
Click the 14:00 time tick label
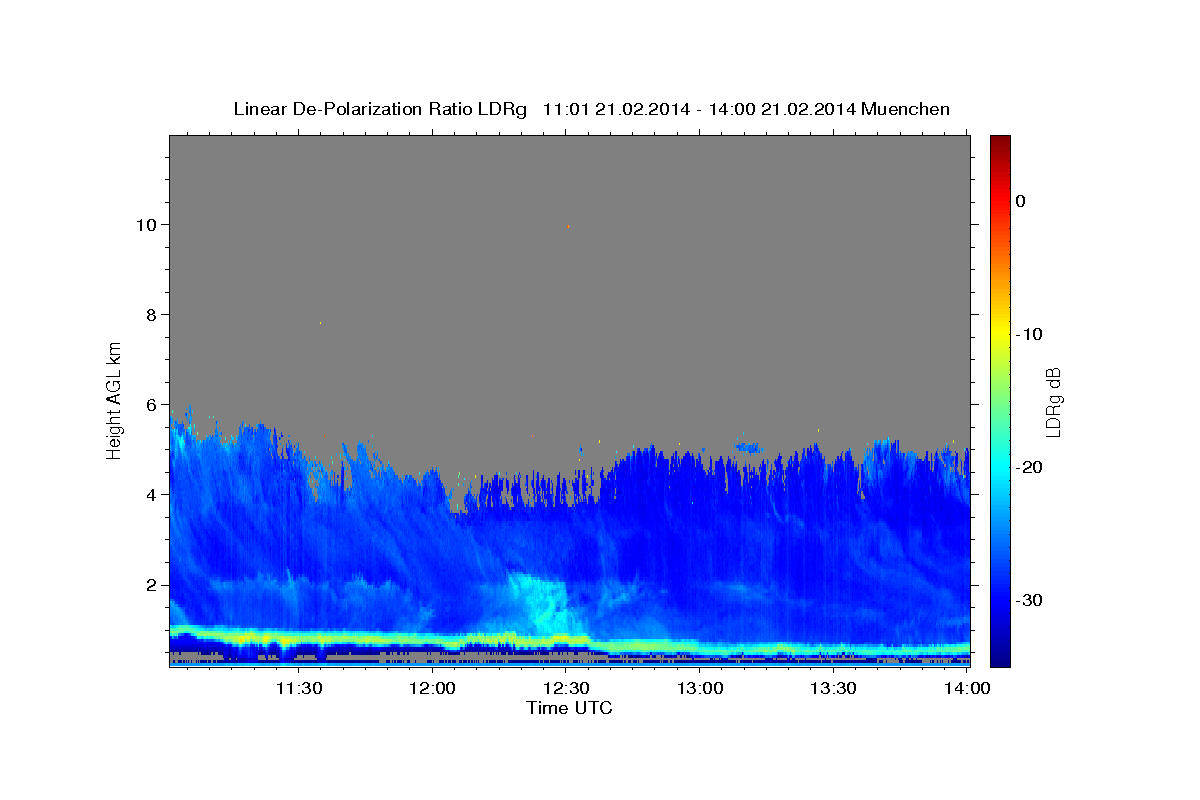[x=967, y=688]
